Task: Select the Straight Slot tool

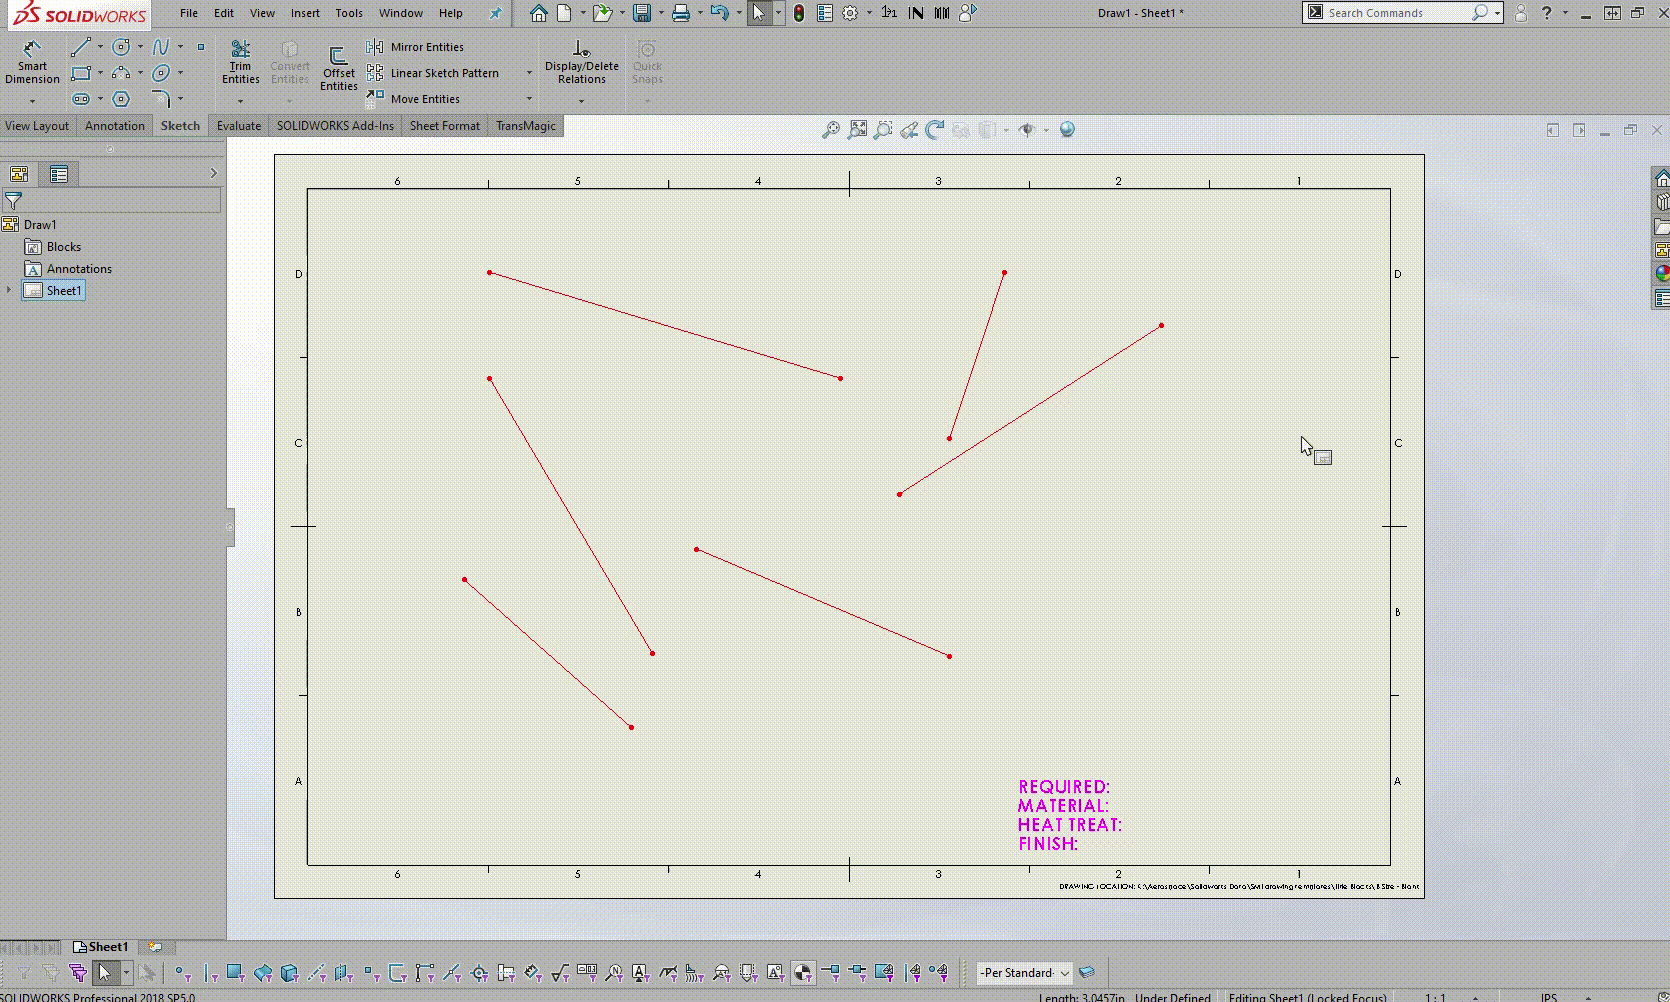Action: tap(81, 99)
